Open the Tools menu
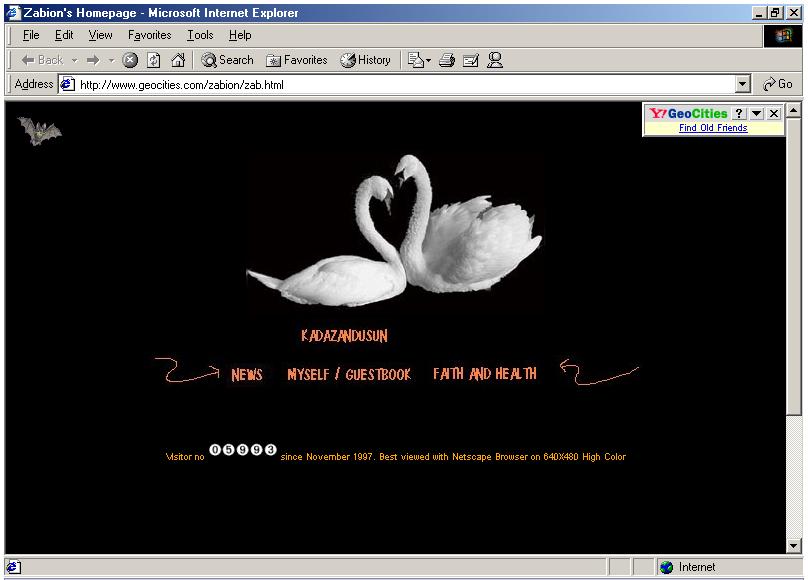The width and height of the screenshot is (808, 580). pos(200,35)
